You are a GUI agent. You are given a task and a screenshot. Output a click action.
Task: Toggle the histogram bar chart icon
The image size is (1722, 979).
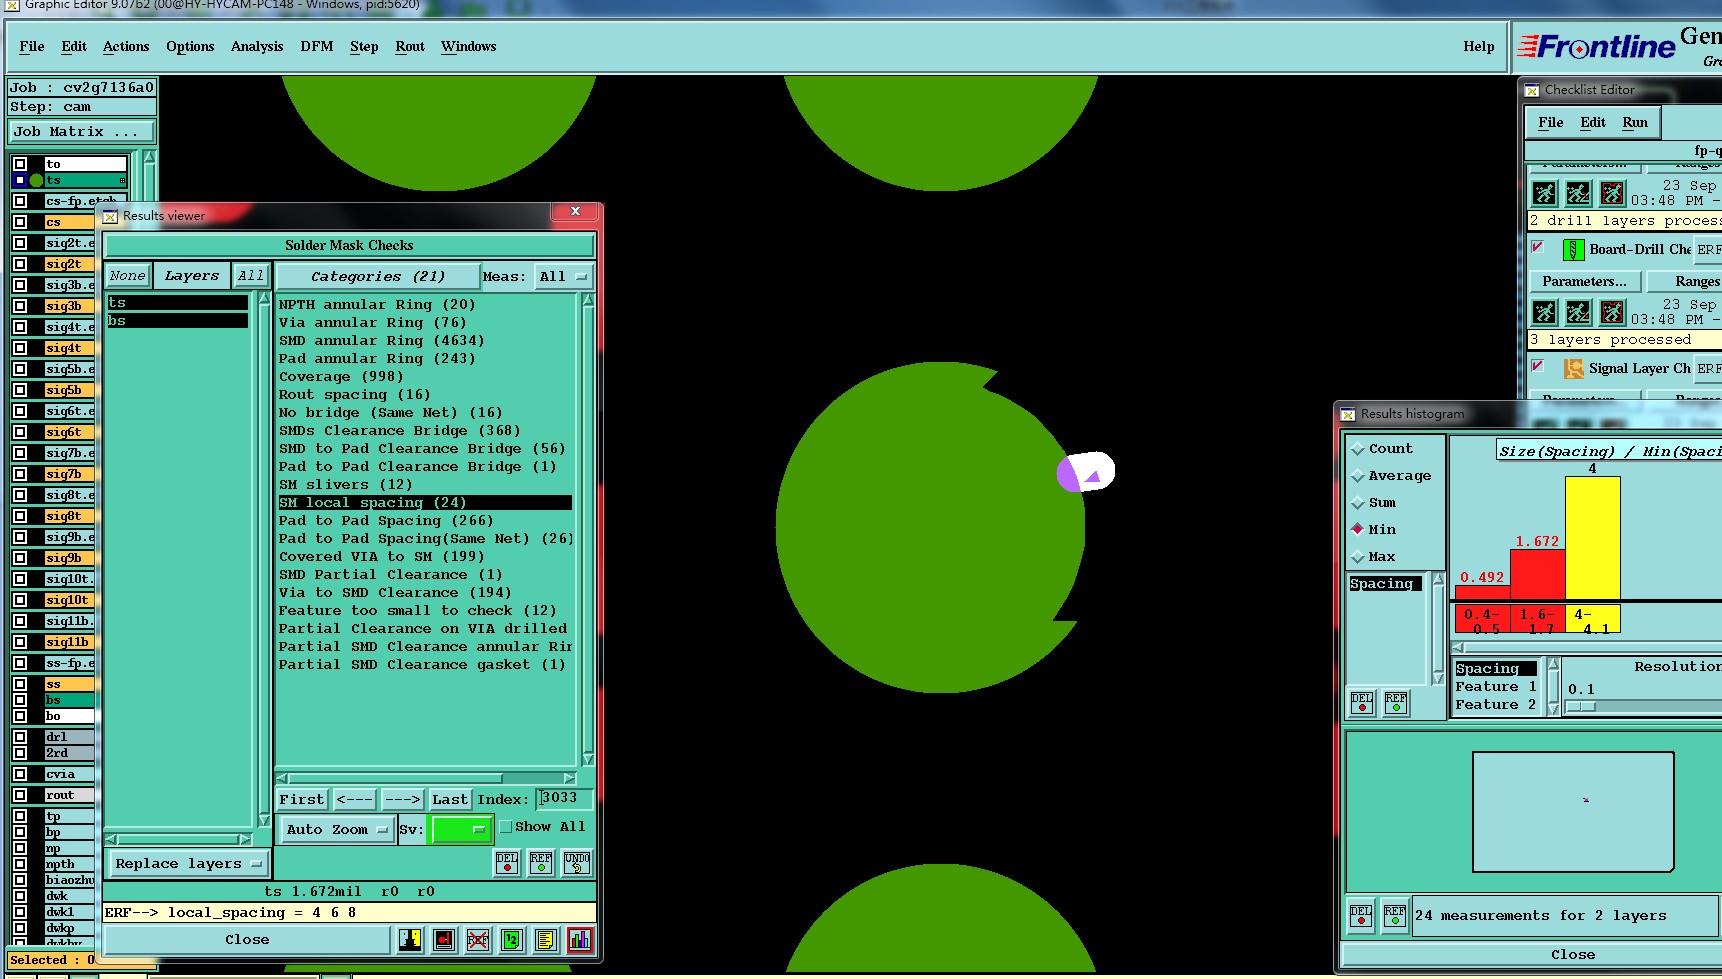click(x=579, y=940)
